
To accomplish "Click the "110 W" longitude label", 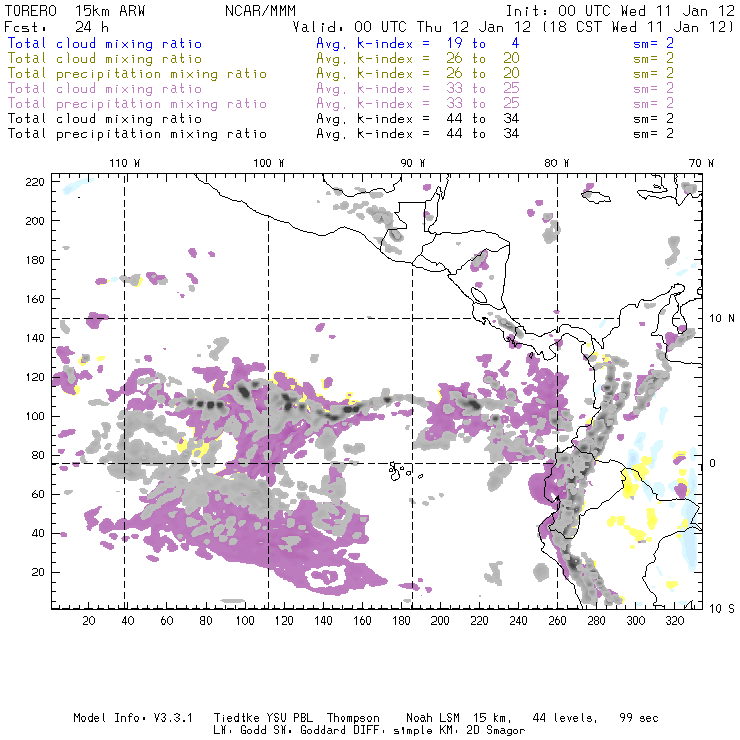I will 125,163.
